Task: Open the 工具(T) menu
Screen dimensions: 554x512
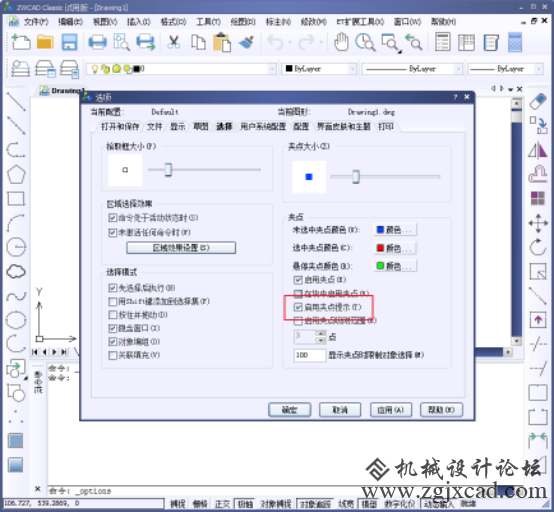Action: point(208,22)
